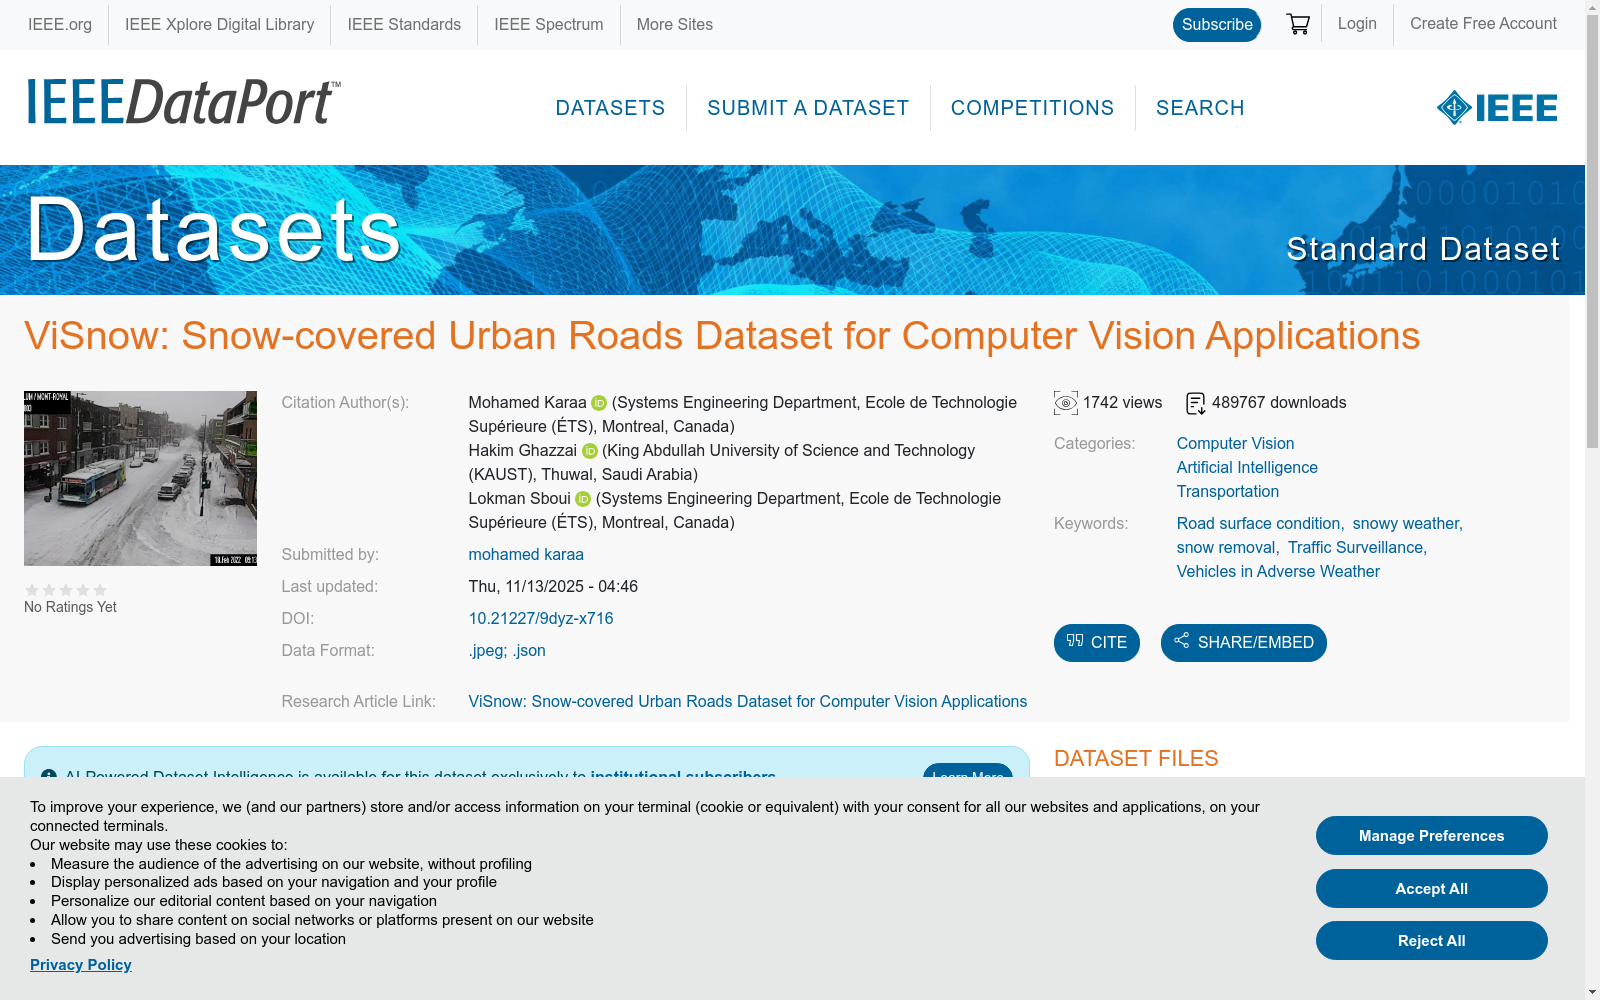Open IEEE Spectrum link

point(549,24)
